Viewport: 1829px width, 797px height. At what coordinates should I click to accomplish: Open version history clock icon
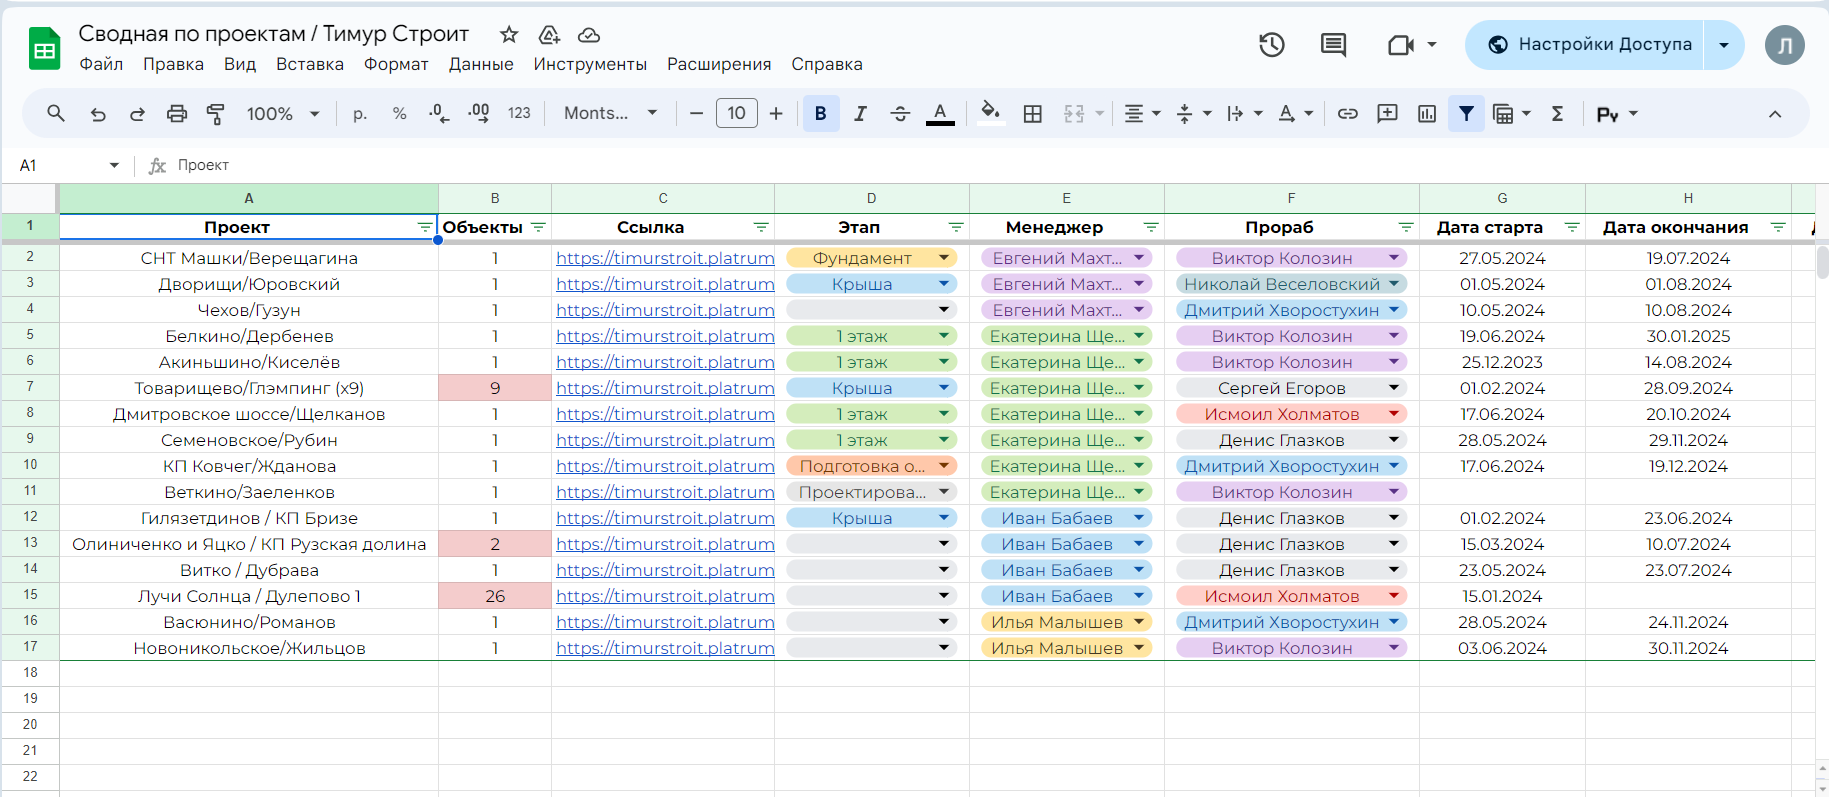coord(1272,45)
